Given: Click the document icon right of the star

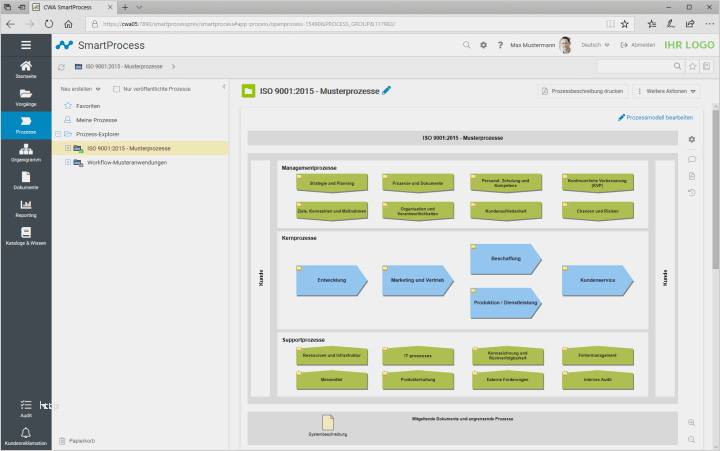Looking at the screenshot, I should [x=707, y=67].
